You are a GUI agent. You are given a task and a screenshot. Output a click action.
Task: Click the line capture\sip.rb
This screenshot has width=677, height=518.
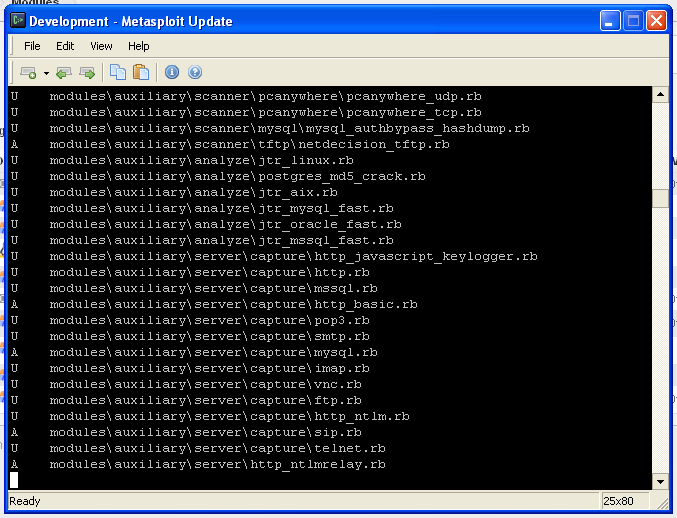click(x=186, y=432)
